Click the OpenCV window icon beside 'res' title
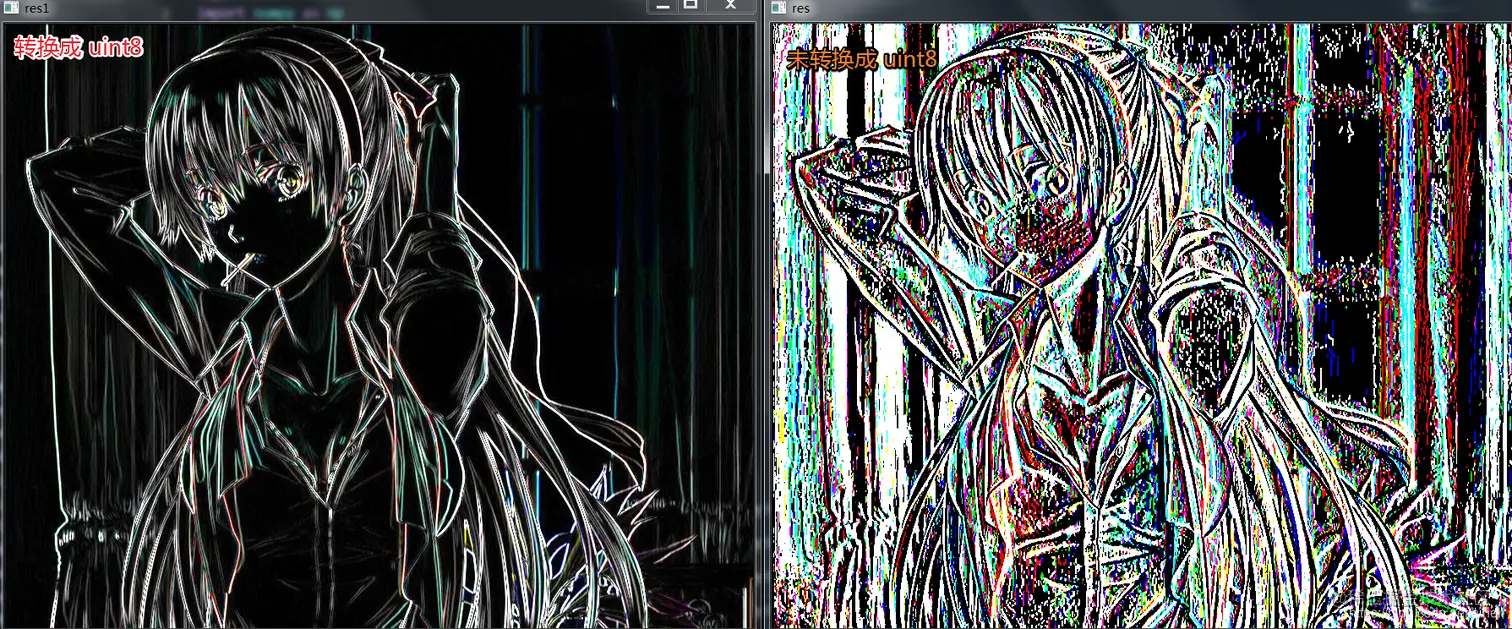 [778, 7]
